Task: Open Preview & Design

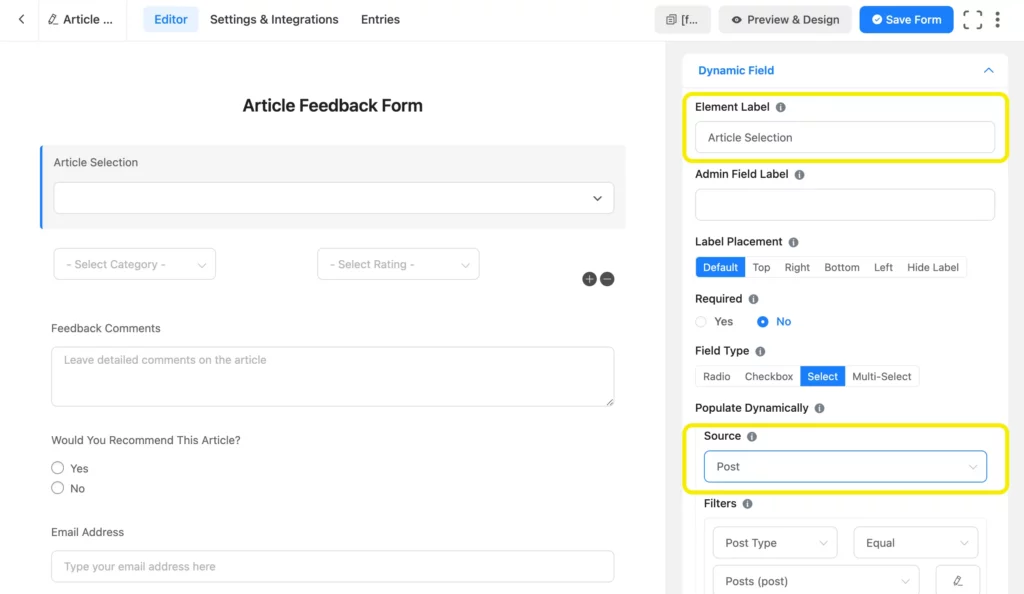Action: [784, 19]
